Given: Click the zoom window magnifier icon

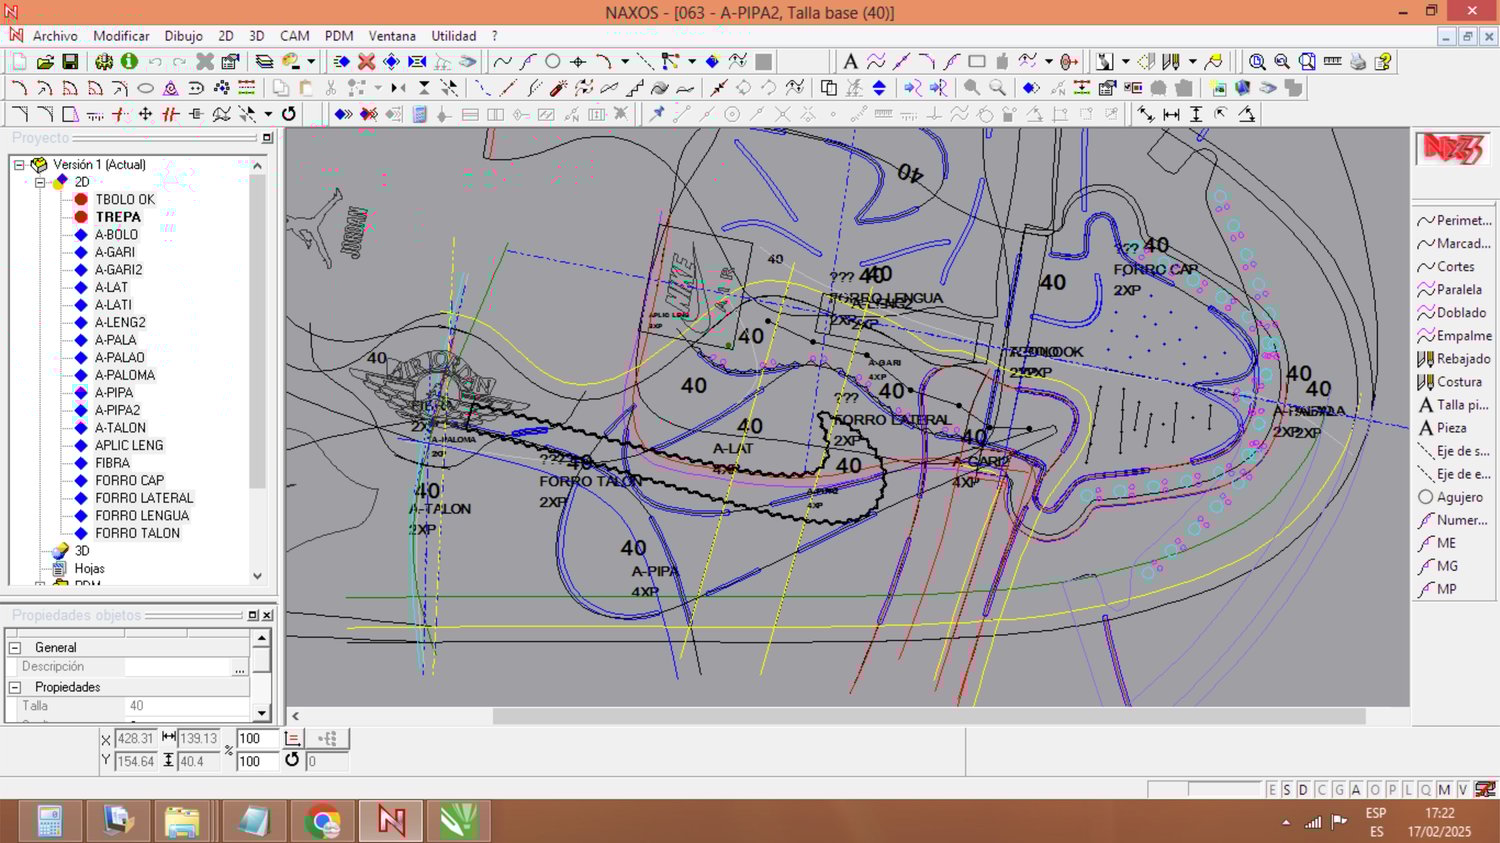Looking at the screenshot, I should tap(1257, 62).
